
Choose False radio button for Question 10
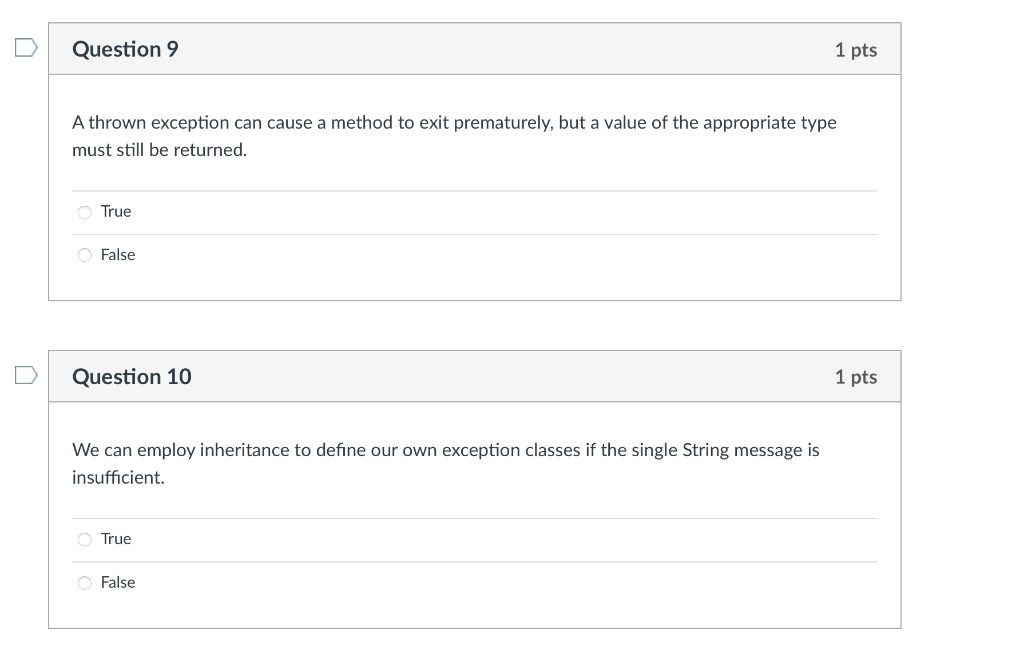[x=85, y=583]
